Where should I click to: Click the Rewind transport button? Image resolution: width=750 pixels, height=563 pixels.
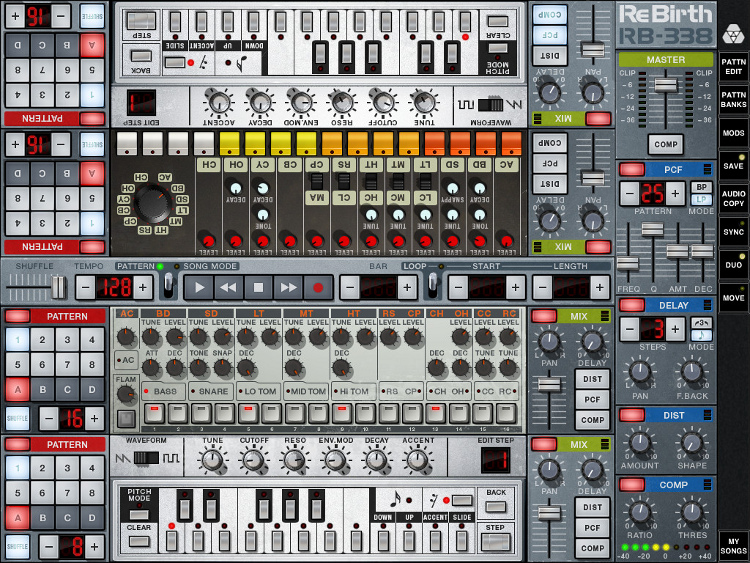click(228, 287)
